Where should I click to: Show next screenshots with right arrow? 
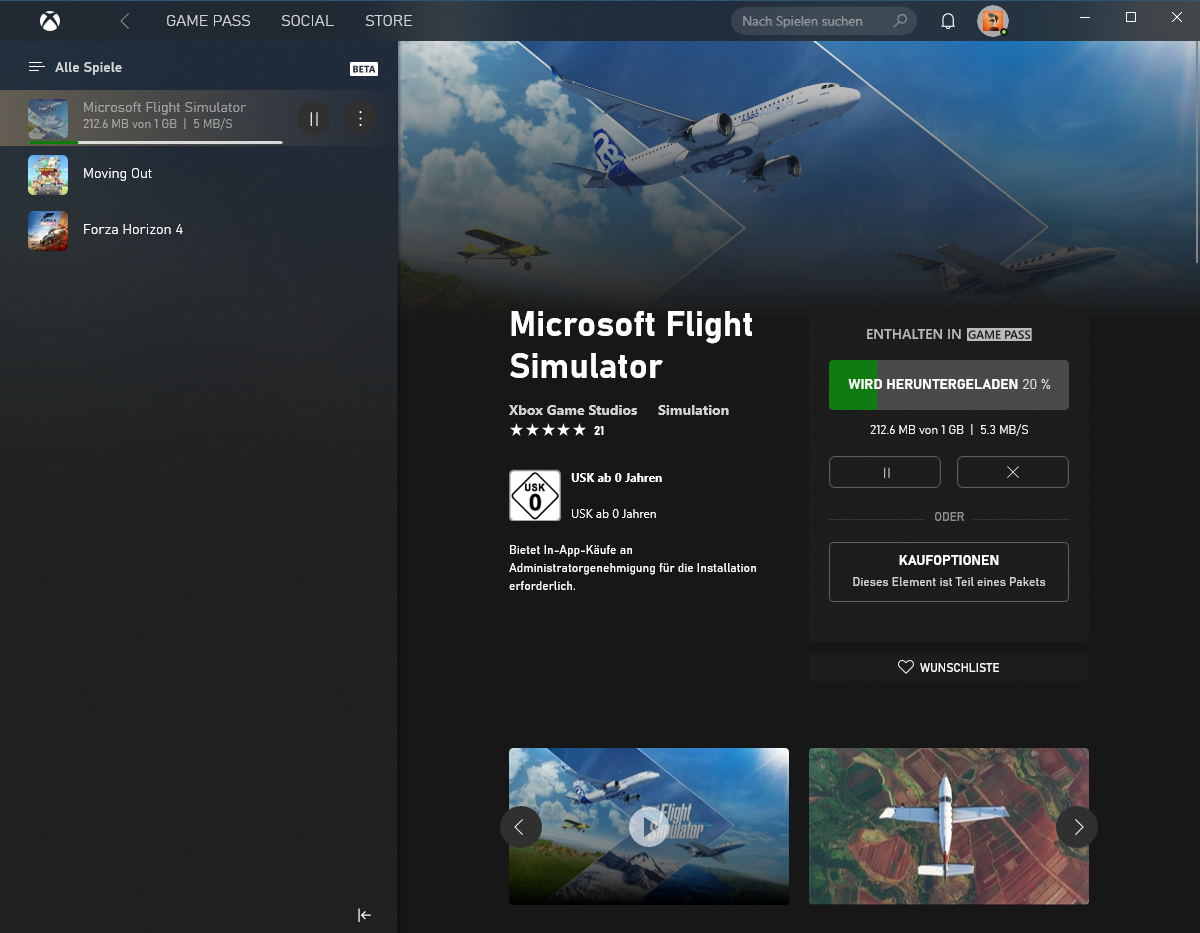tap(1077, 827)
